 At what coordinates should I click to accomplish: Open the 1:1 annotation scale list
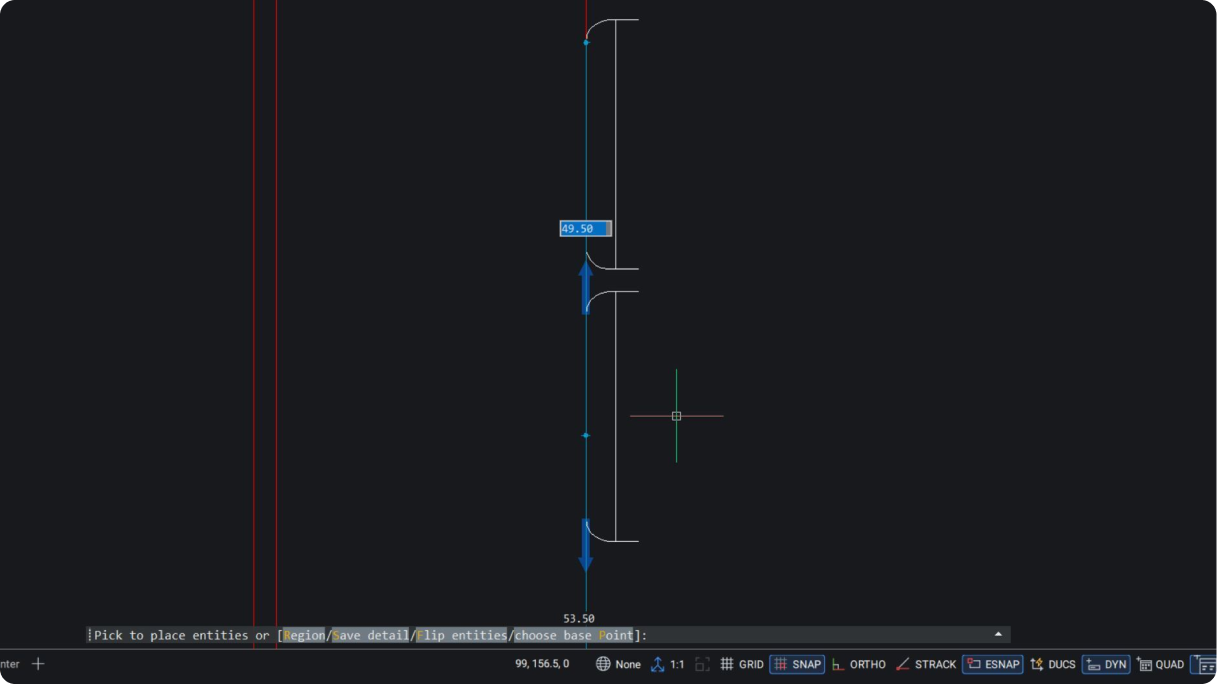click(x=677, y=664)
